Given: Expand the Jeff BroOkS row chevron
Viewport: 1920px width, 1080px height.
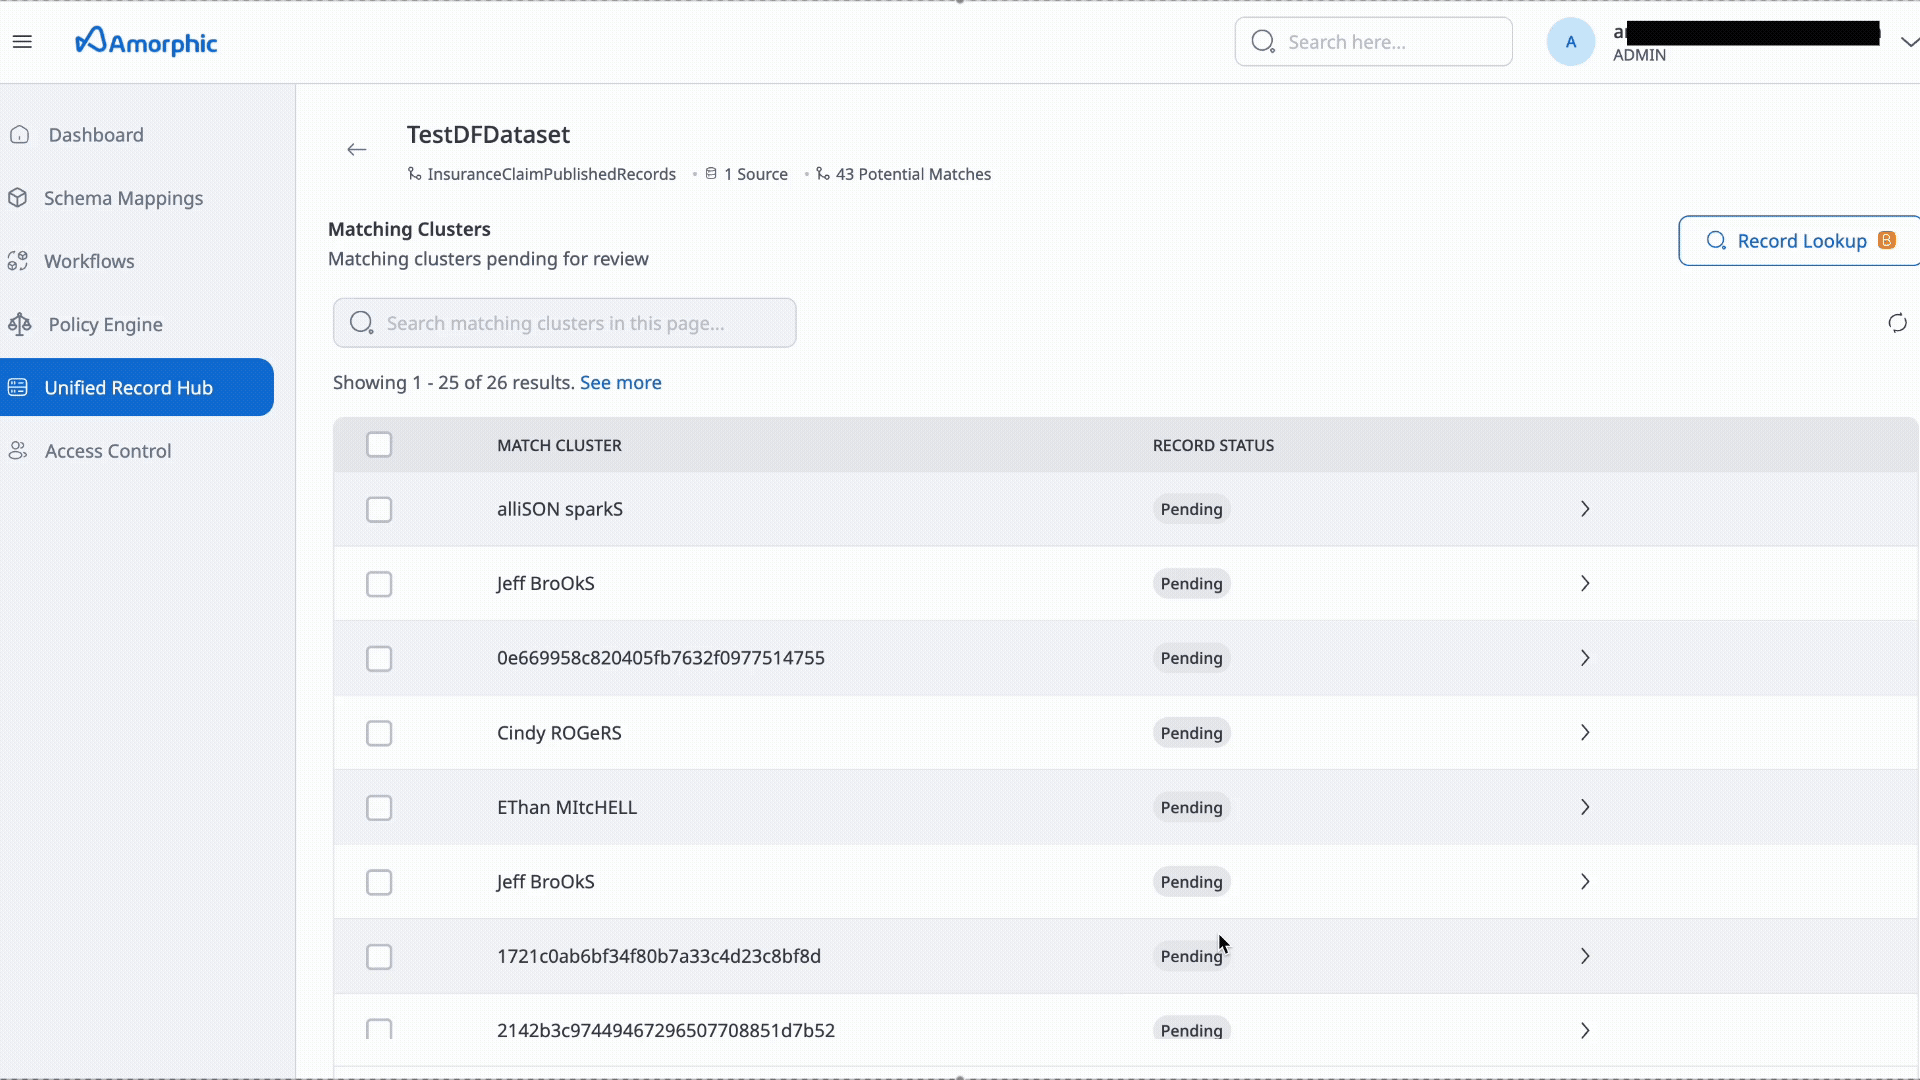Looking at the screenshot, I should (x=1585, y=583).
